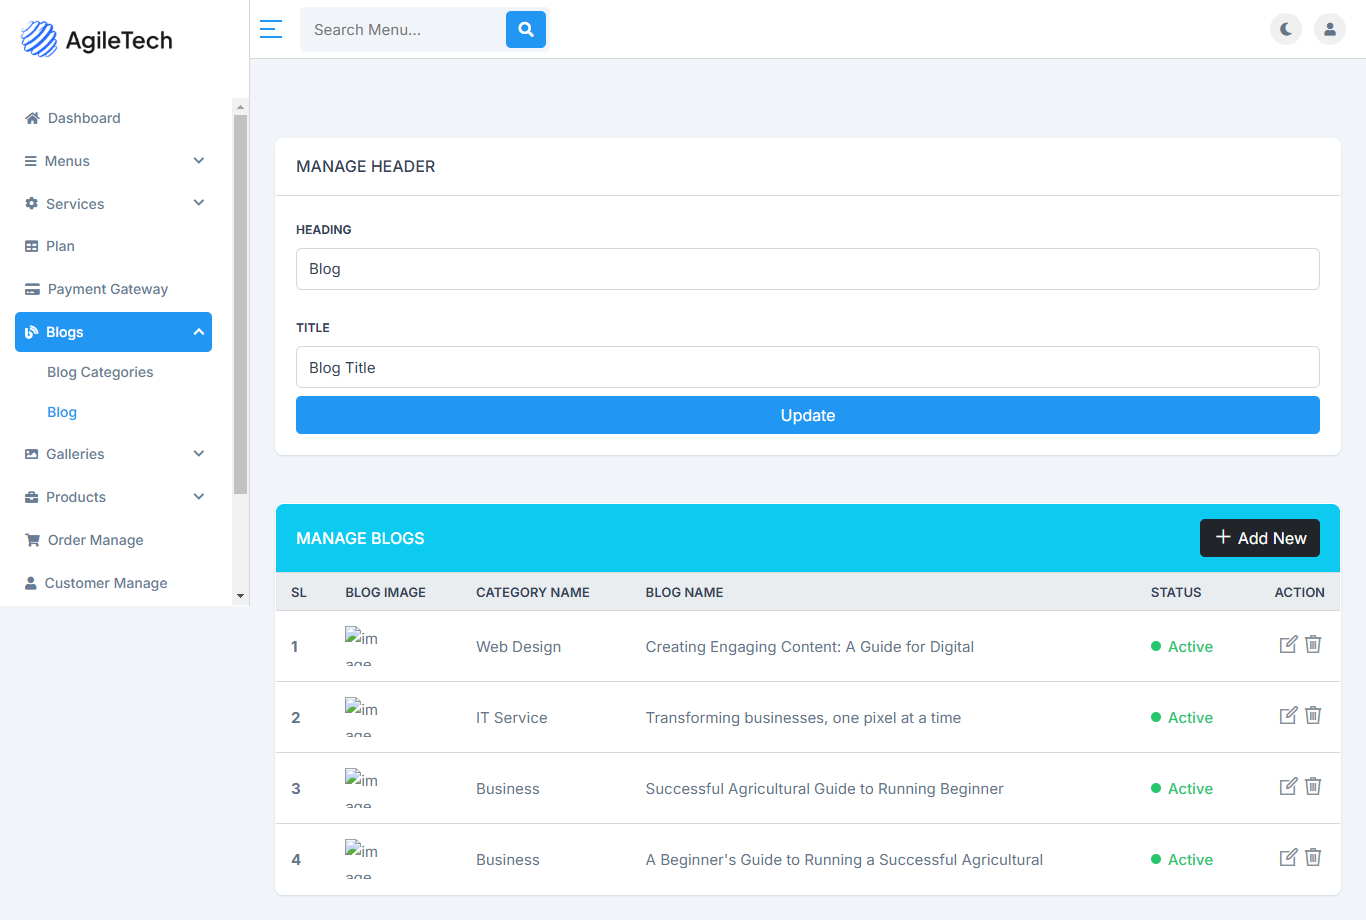Open the user profile avatar menu

1330,29
